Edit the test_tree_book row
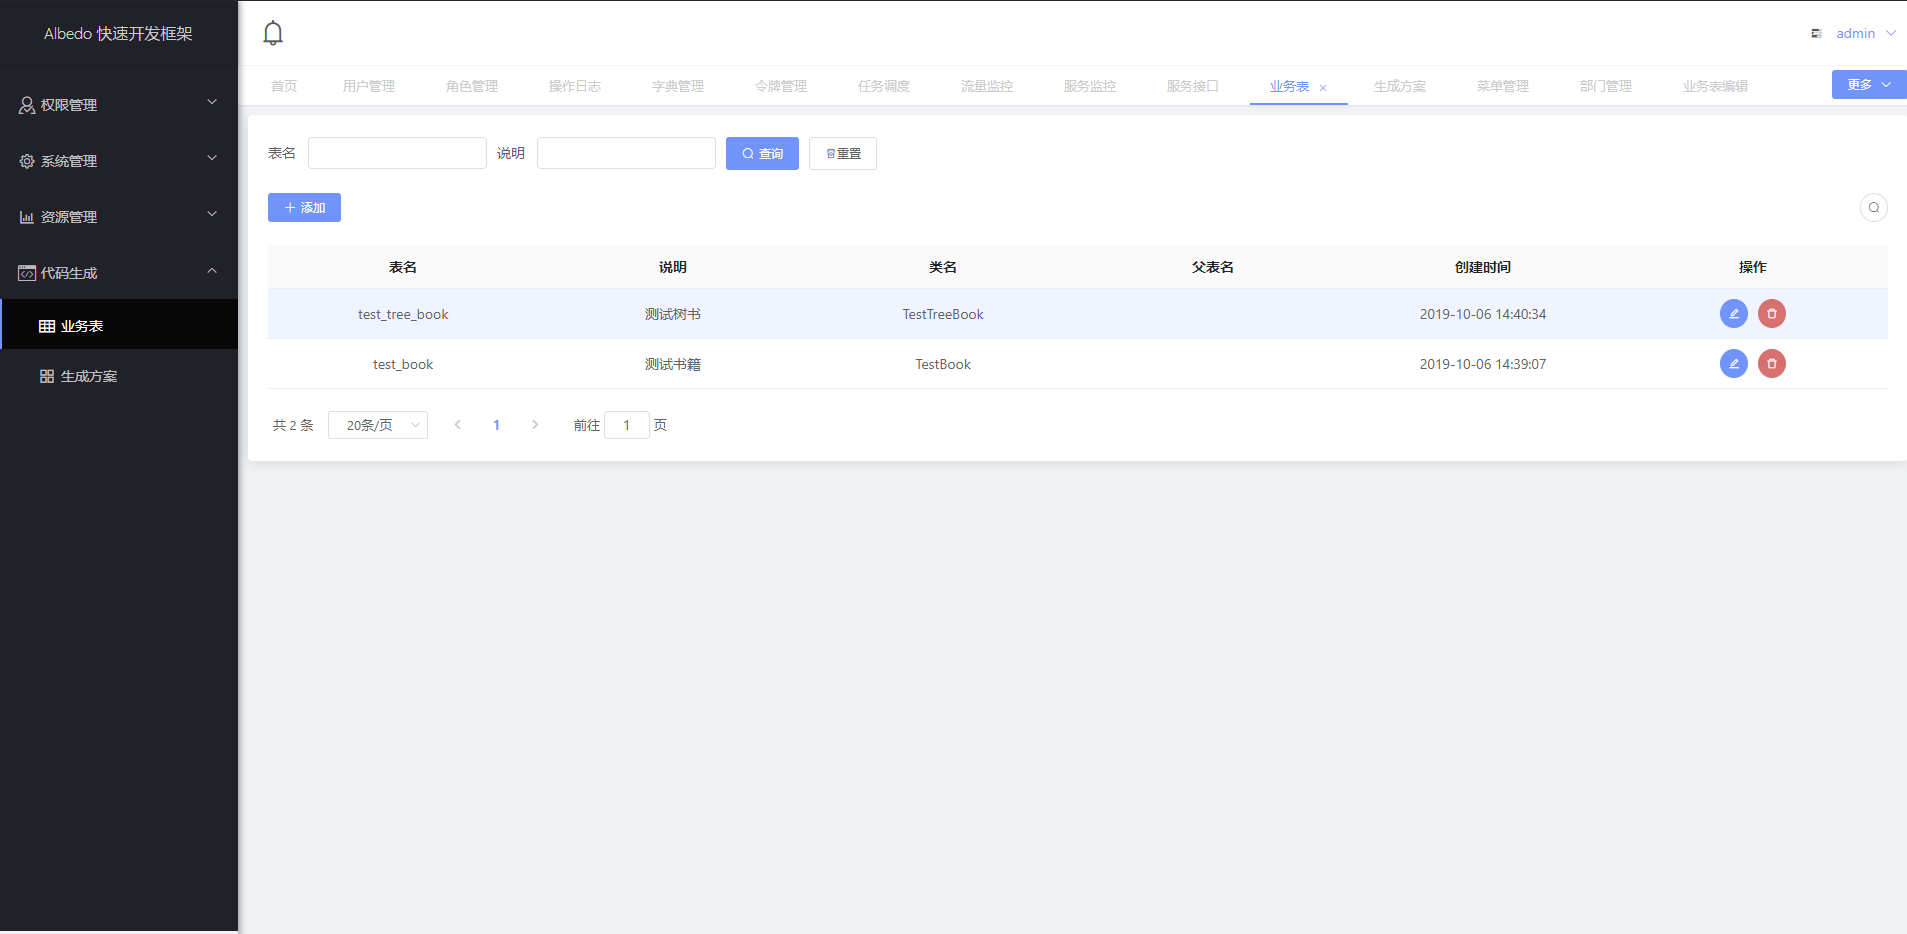This screenshot has width=1907, height=934. click(1733, 314)
